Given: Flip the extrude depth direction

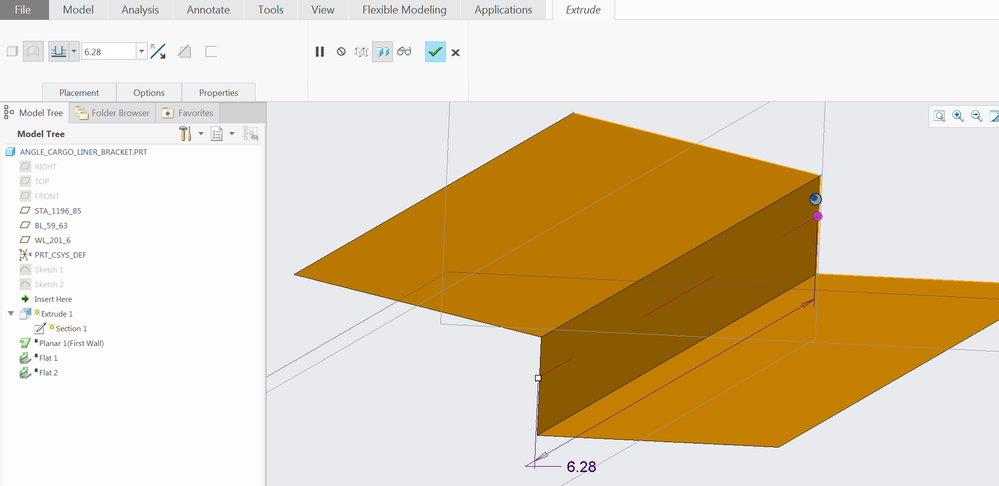Looking at the screenshot, I should point(158,51).
